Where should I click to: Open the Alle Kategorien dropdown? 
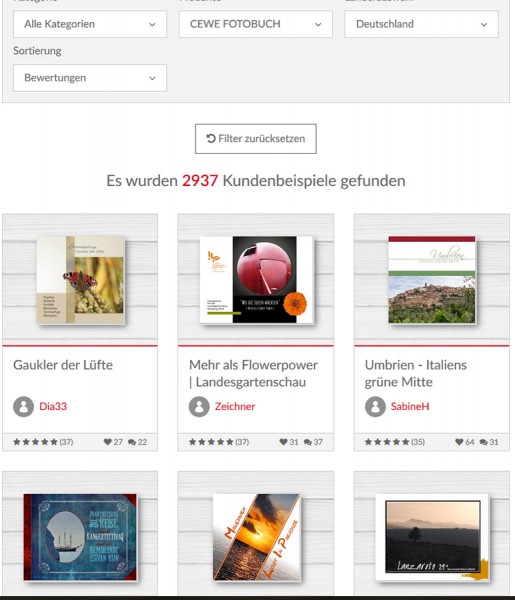point(90,24)
